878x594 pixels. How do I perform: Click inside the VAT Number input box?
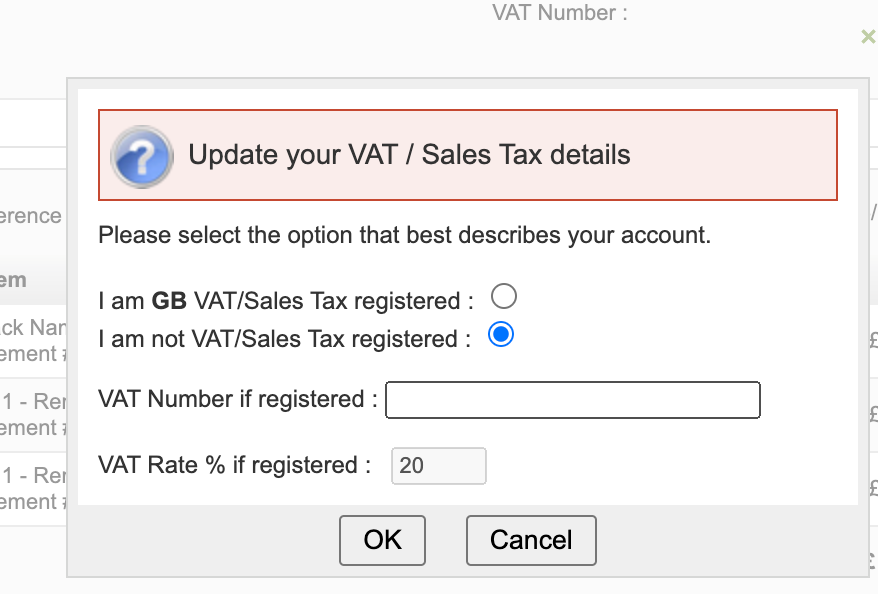pos(572,400)
